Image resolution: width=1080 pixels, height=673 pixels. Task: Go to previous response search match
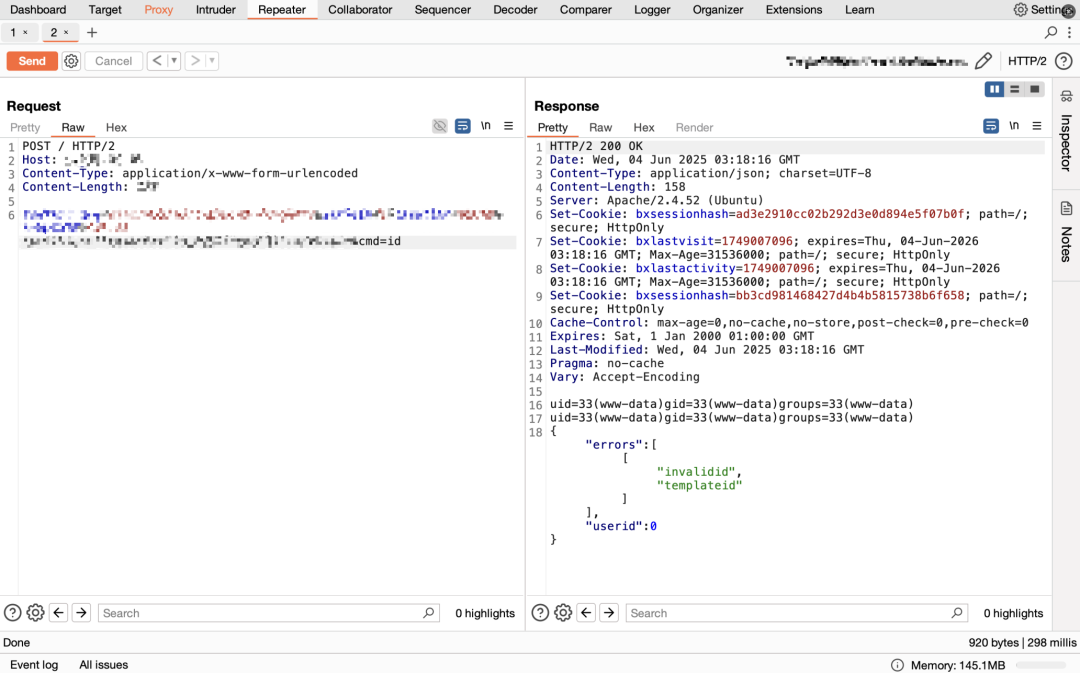pos(586,612)
